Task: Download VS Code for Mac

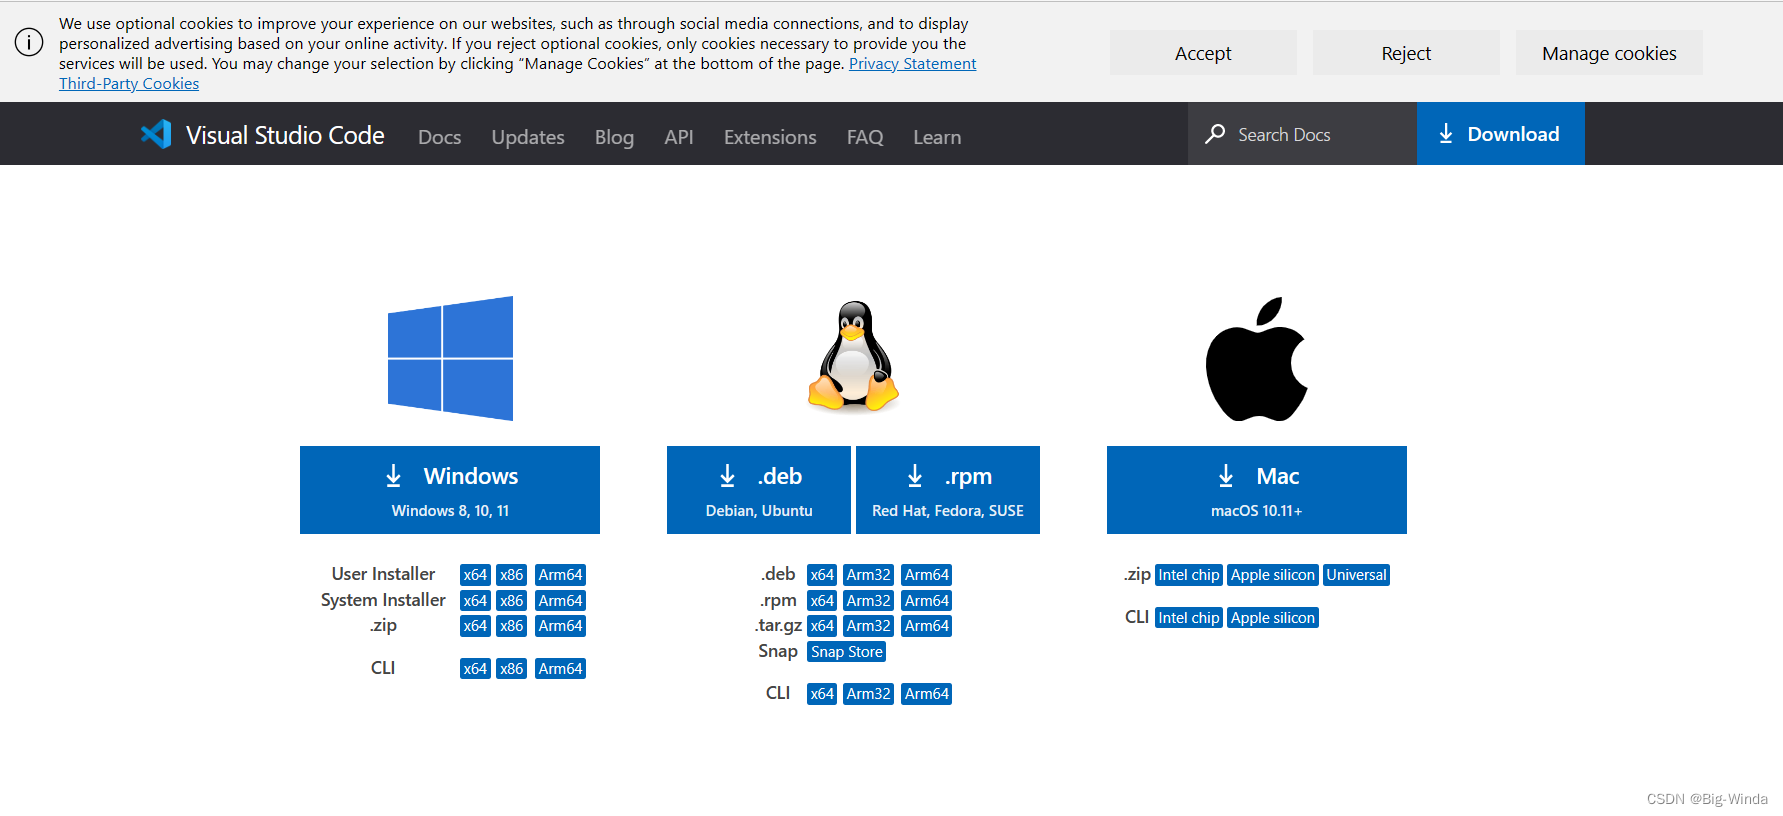Action: pos(1256,490)
